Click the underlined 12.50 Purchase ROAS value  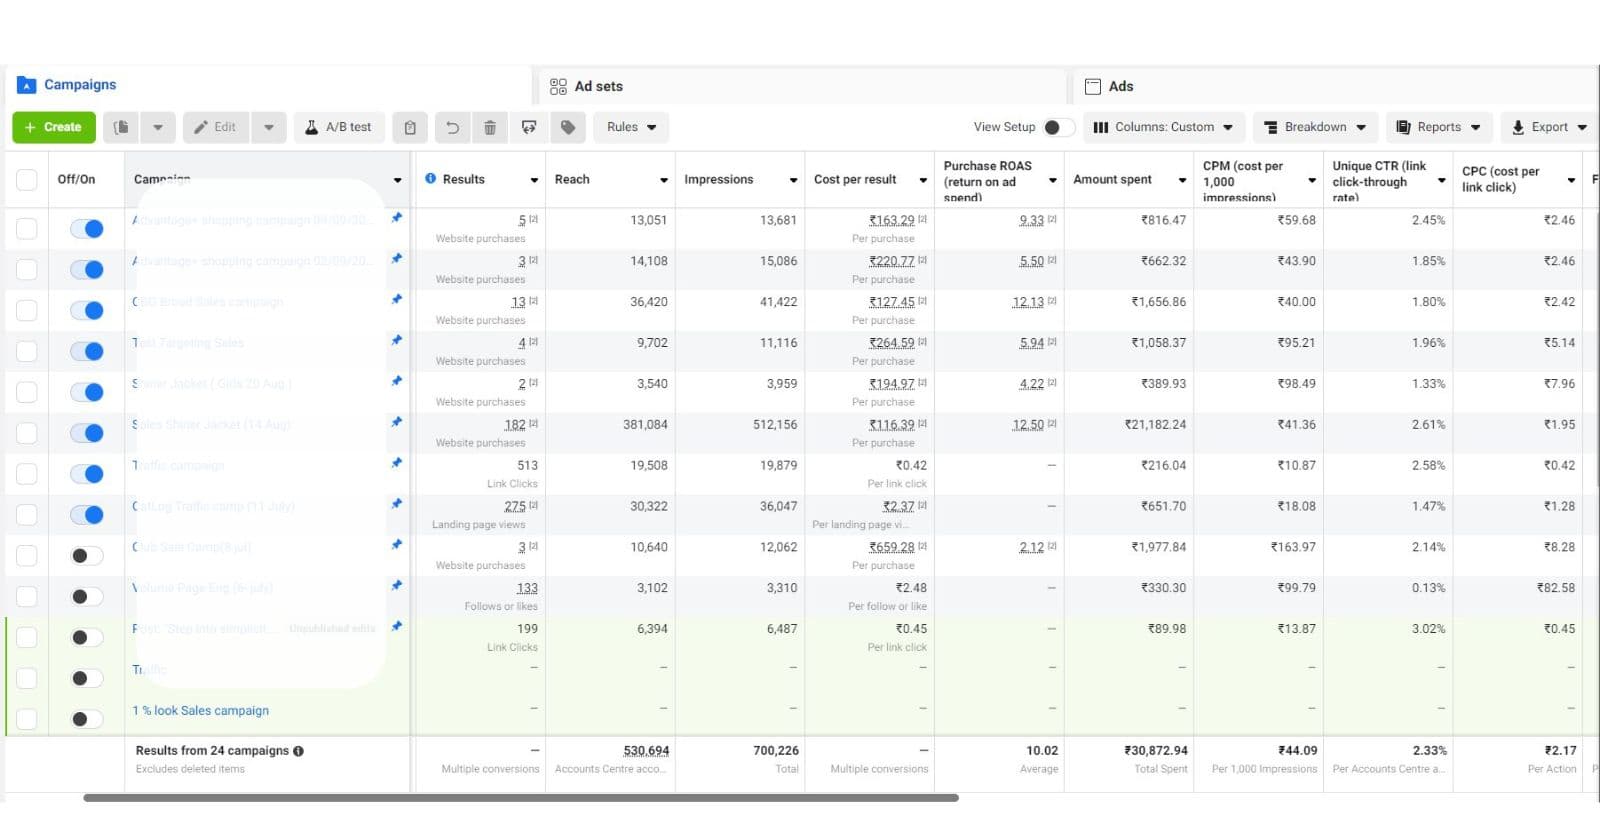point(1028,425)
